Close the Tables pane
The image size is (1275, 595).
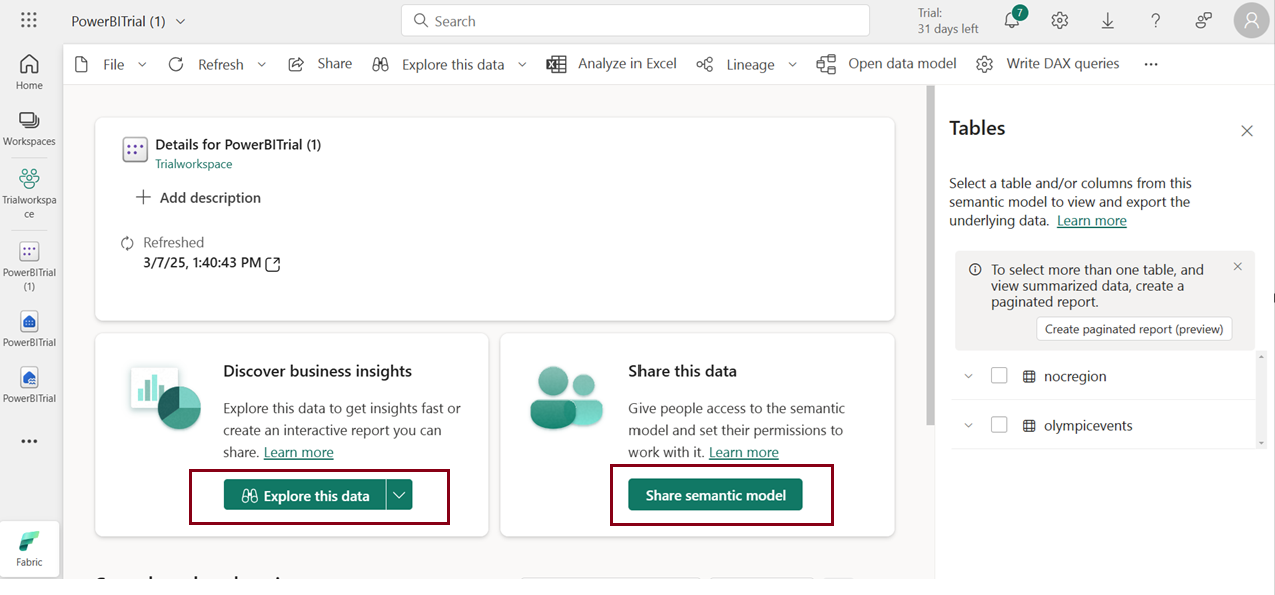[x=1247, y=131]
